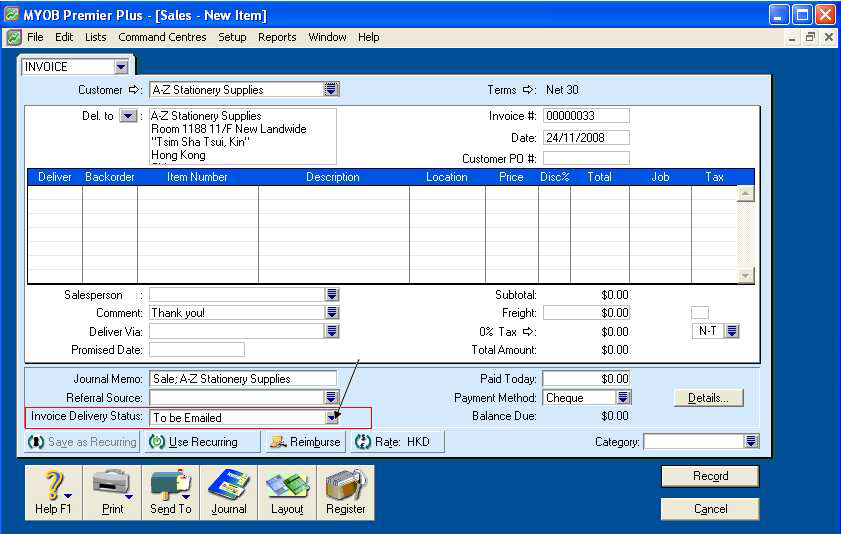Click the Description column header
Viewport: 841px width, 534px height.
pyautogui.click(x=333, y=177)
